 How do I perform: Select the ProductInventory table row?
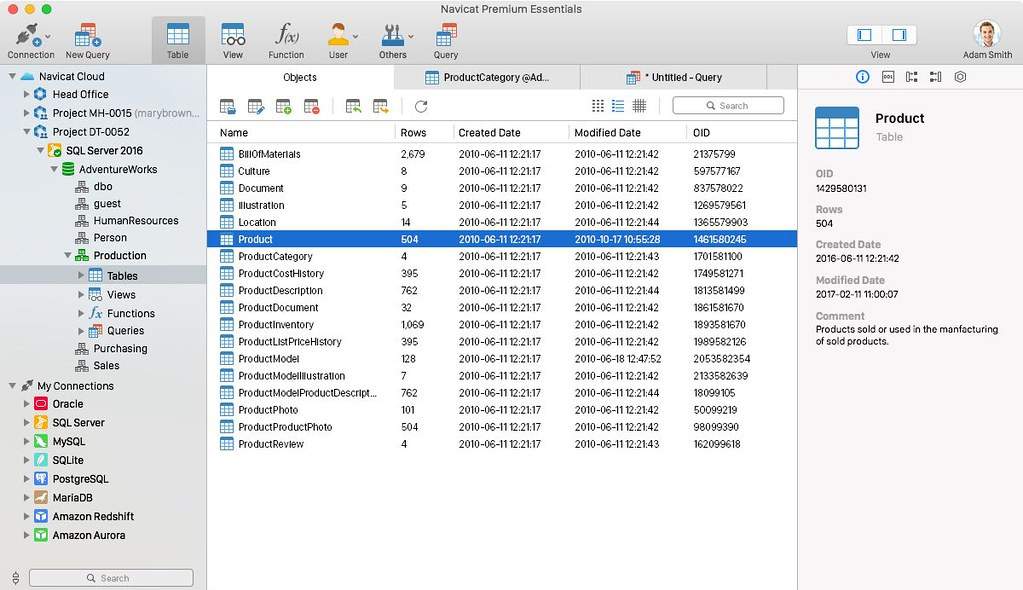(276, 325)
